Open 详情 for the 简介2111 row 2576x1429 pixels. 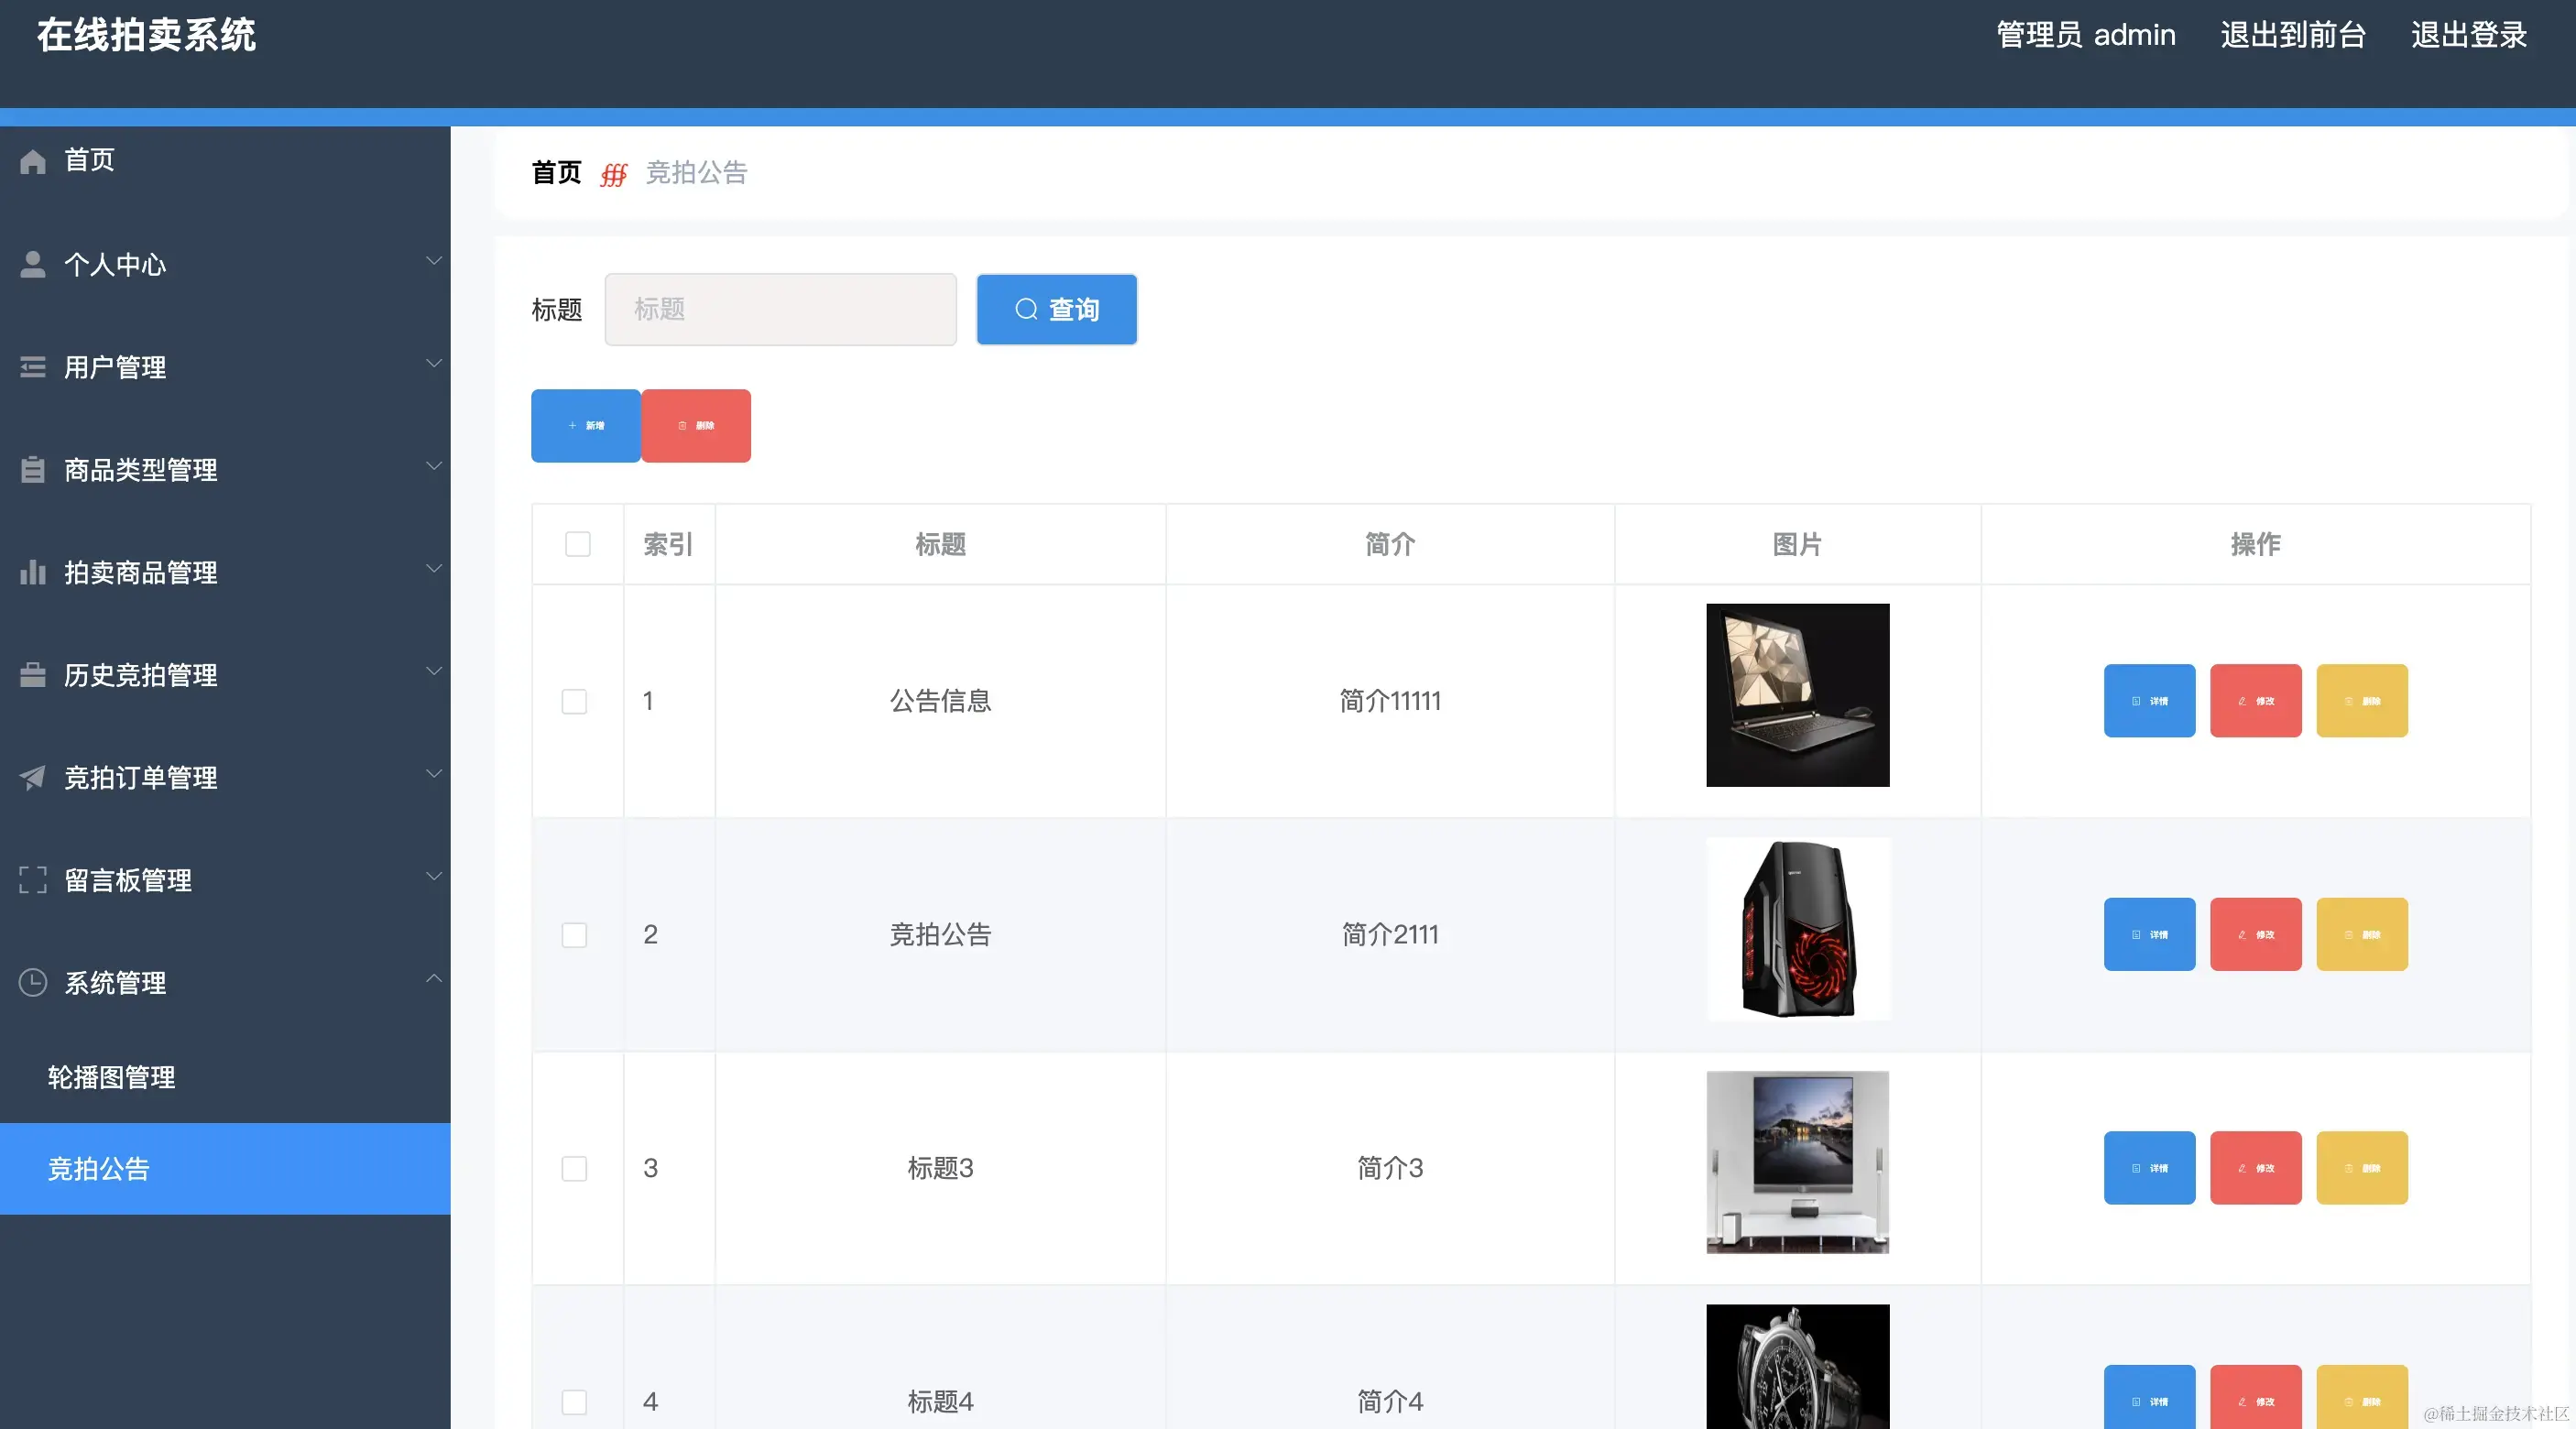coord(2149,934)
